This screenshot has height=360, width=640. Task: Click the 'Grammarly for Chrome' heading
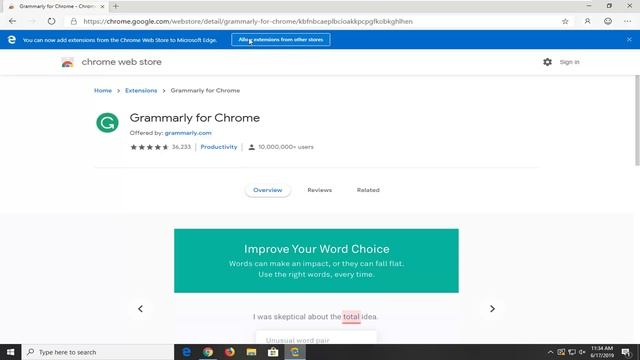click(195, 118)
